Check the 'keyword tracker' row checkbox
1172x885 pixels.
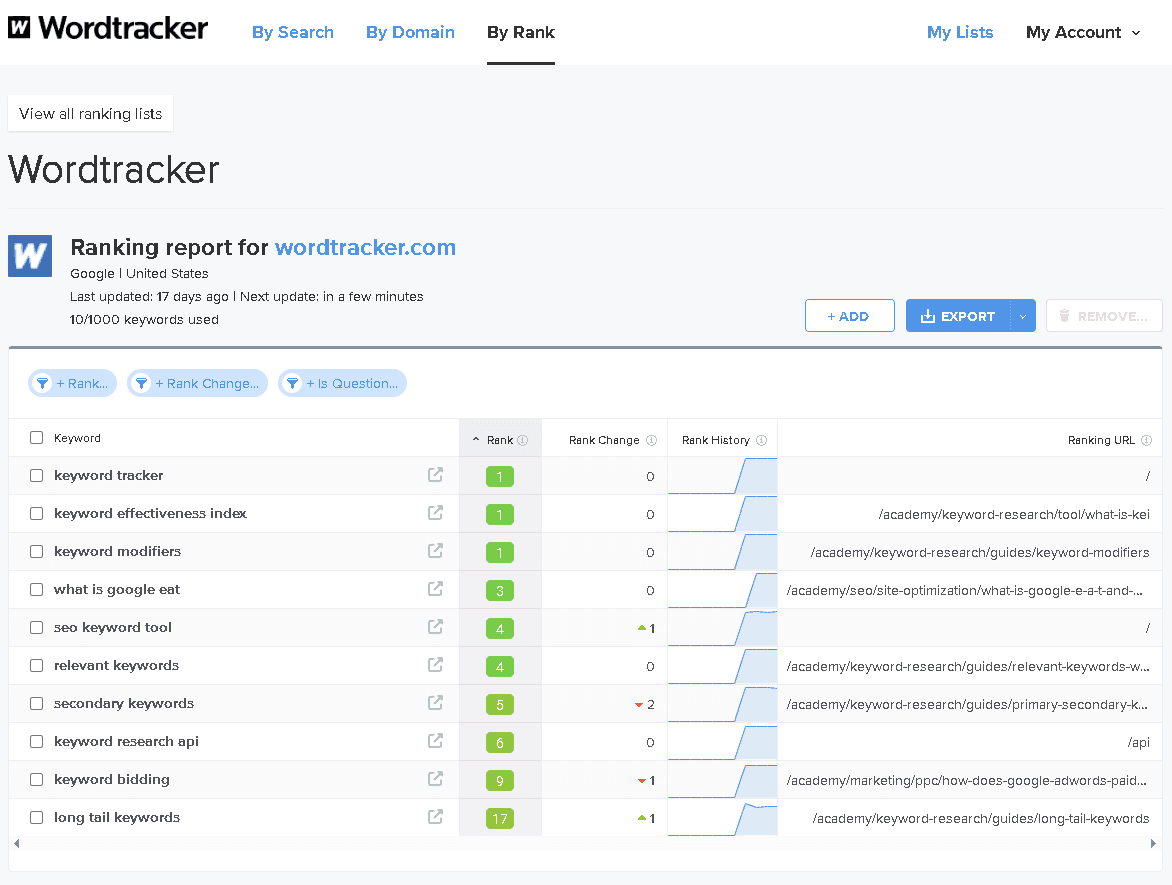click(37, 475)
